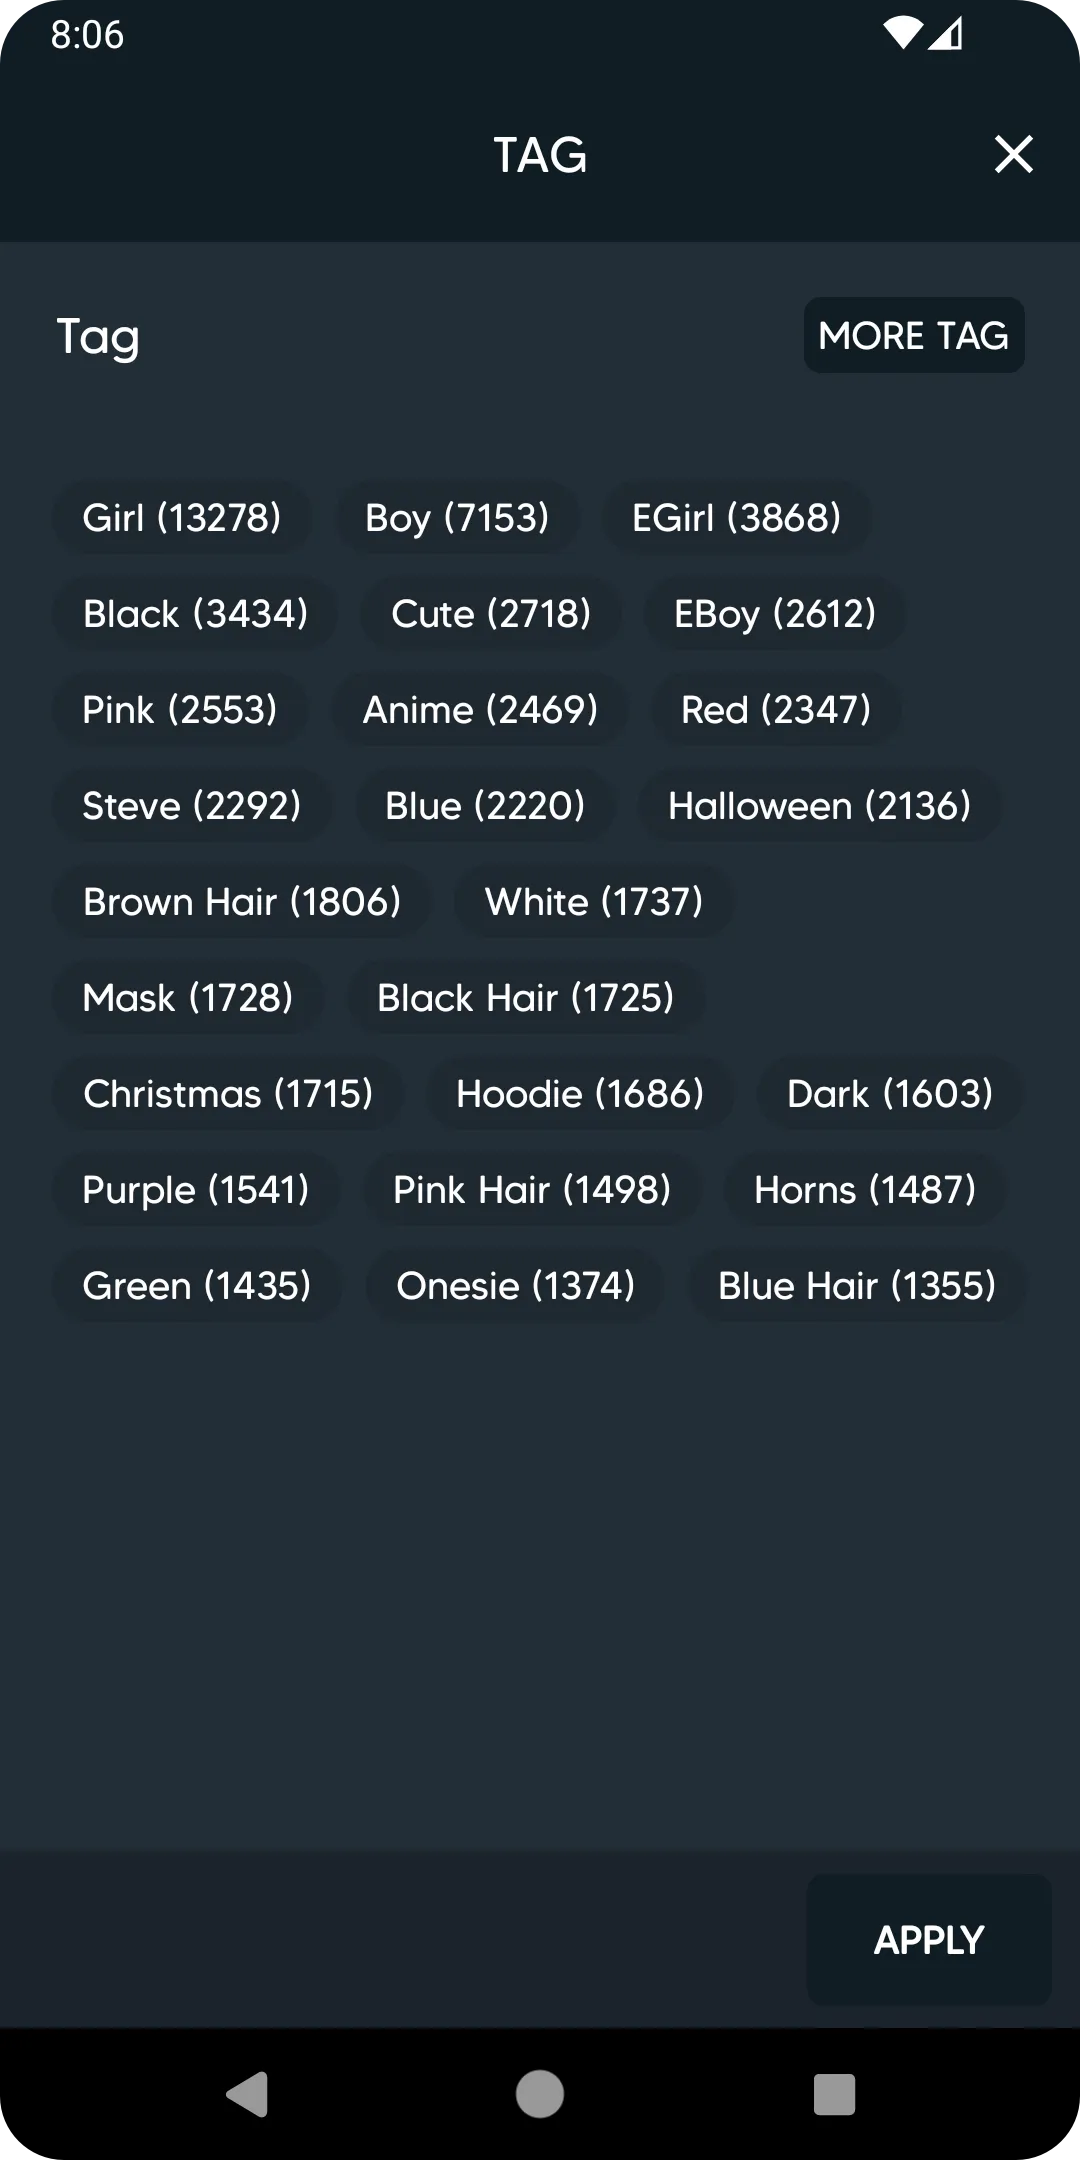Tap the Android home circle icon

(540, 2094)
